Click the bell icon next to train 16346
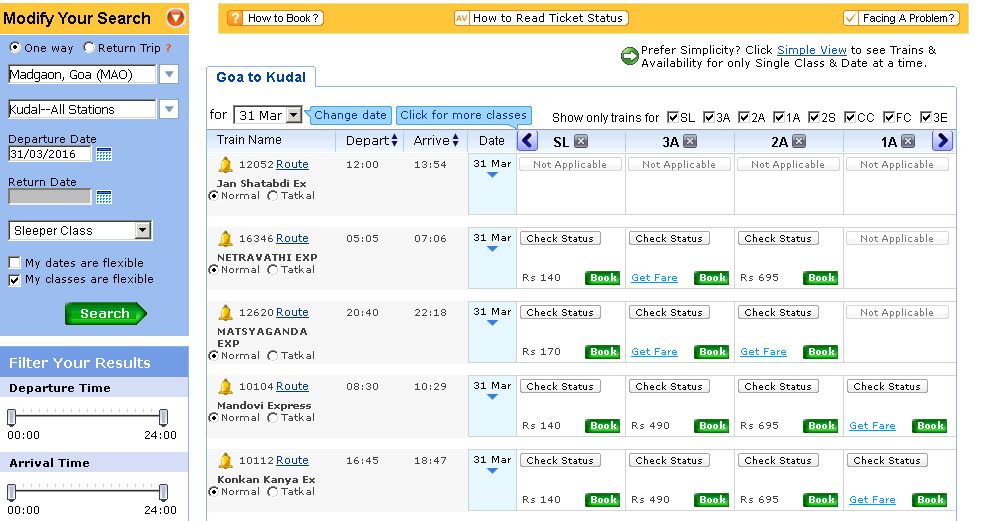Viewport: 990px width, 521px height. (x=225, y=239)
